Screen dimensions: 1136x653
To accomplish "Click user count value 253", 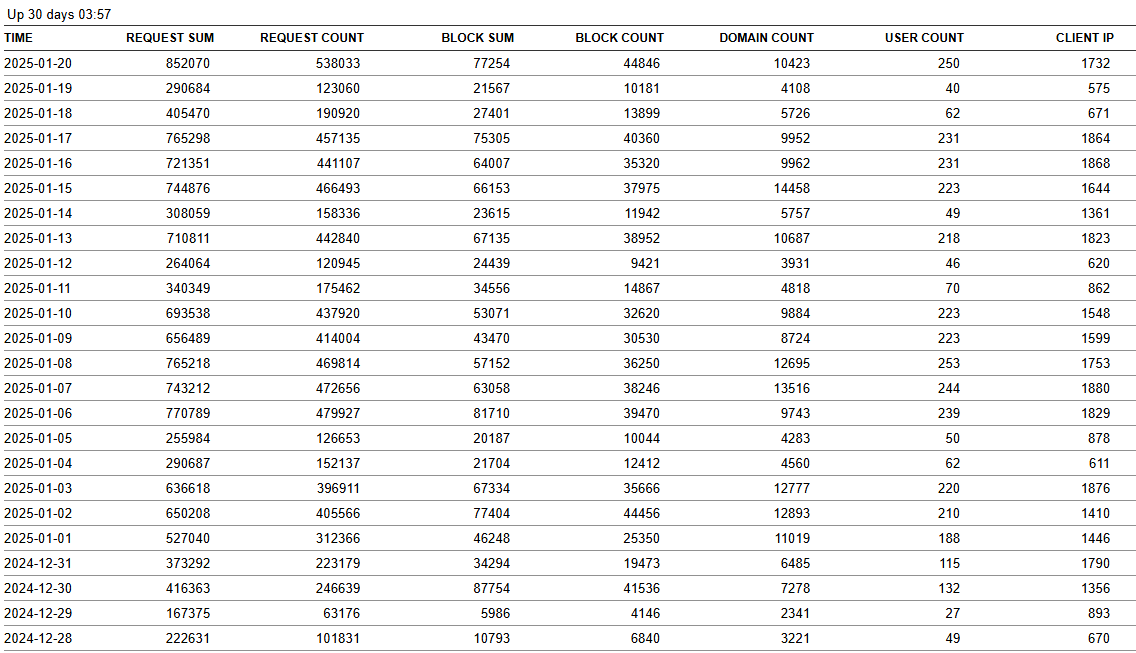I will [x=948, y=363].
